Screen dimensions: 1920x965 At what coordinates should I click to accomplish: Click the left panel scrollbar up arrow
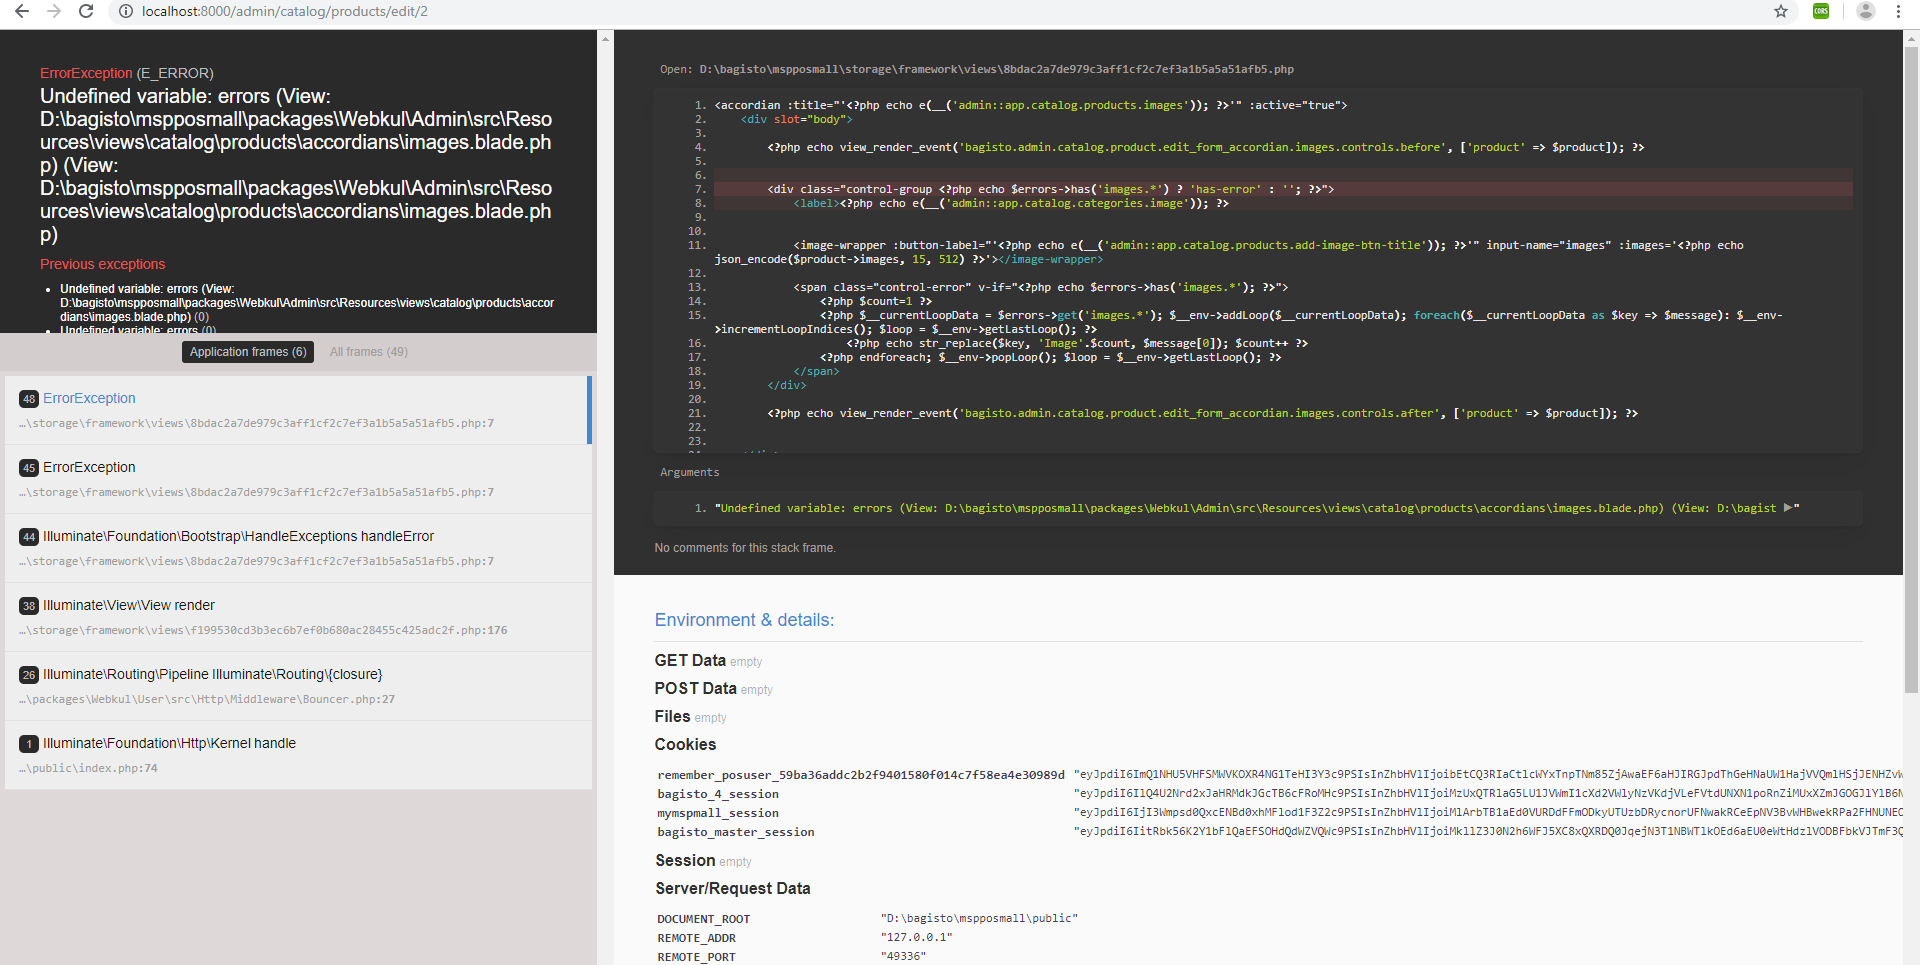point(605,38)
